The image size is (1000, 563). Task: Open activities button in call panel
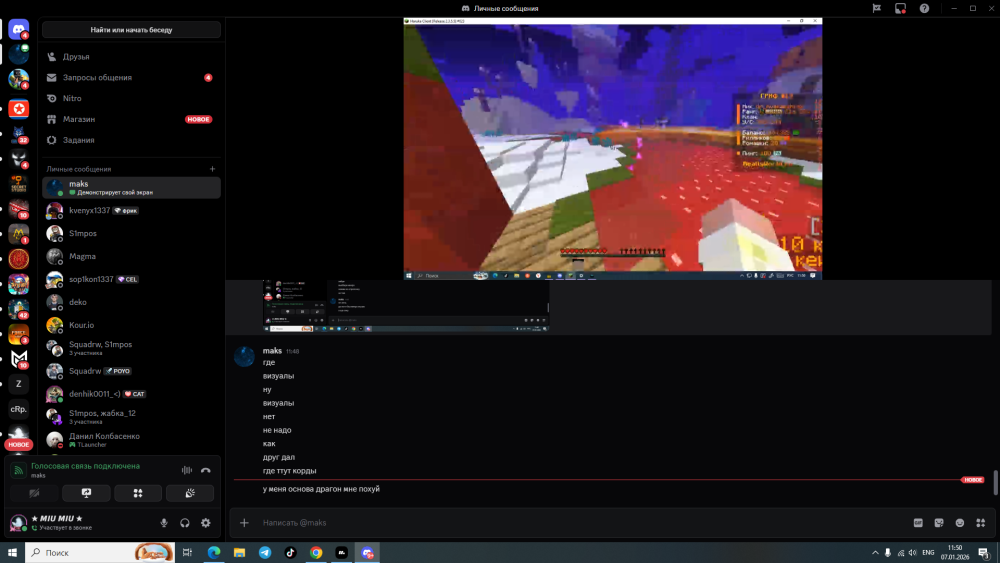pyautogui.click(x=138, y=493)
